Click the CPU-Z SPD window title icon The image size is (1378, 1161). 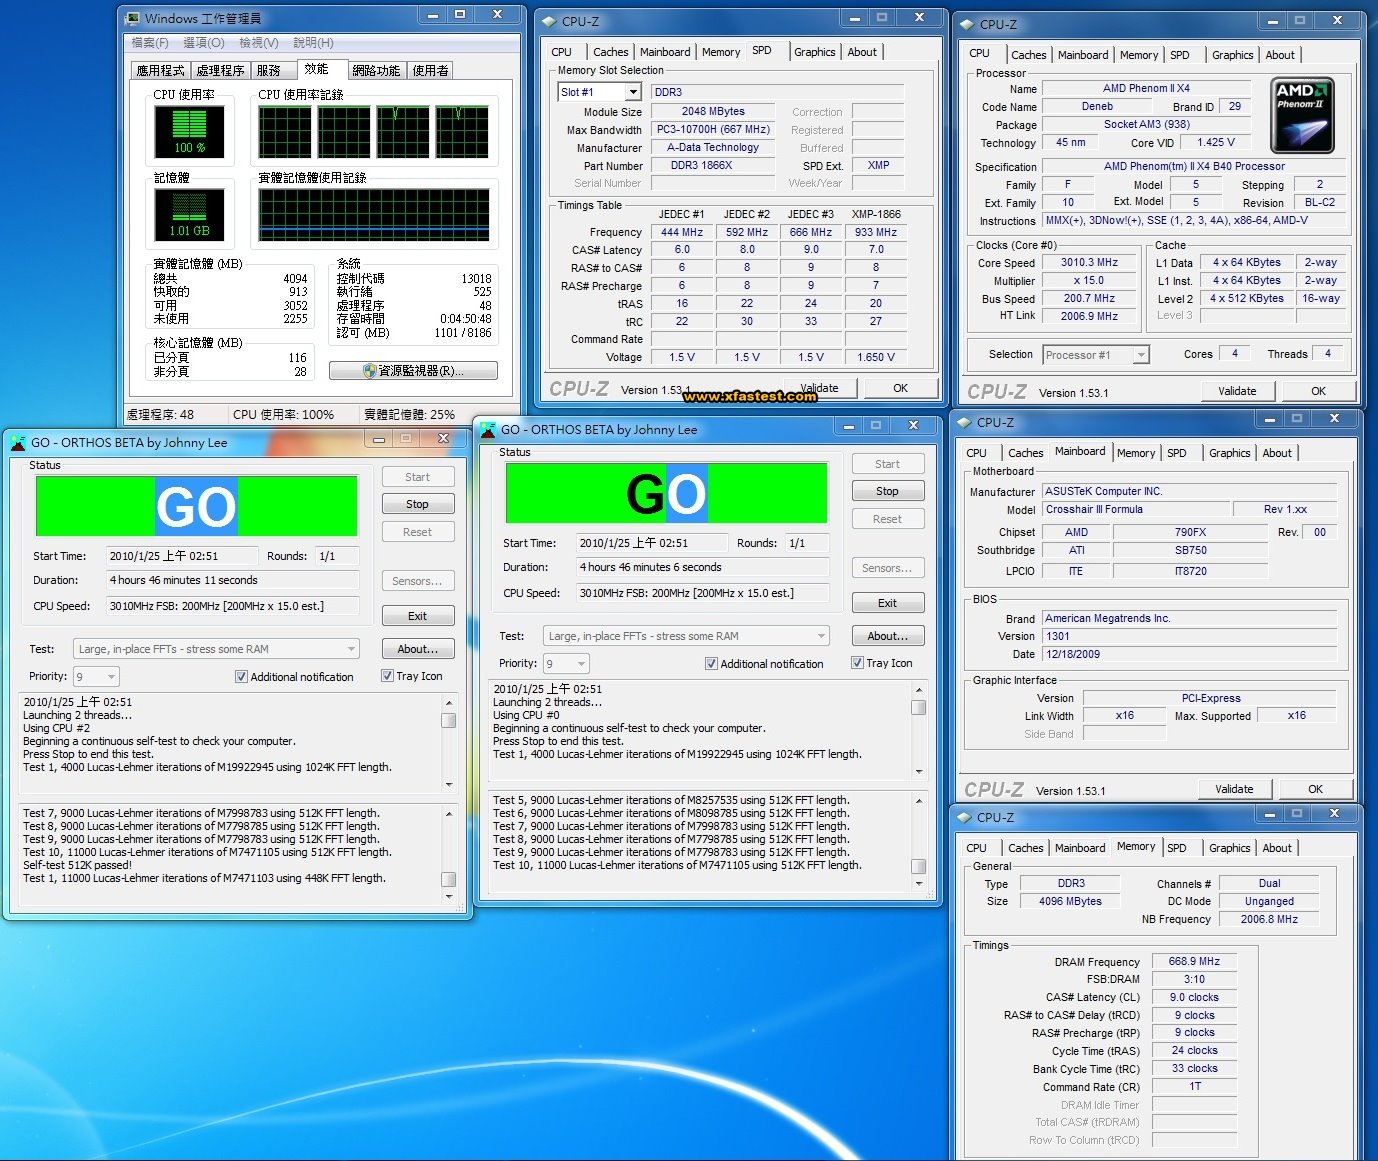coord(548,21)
